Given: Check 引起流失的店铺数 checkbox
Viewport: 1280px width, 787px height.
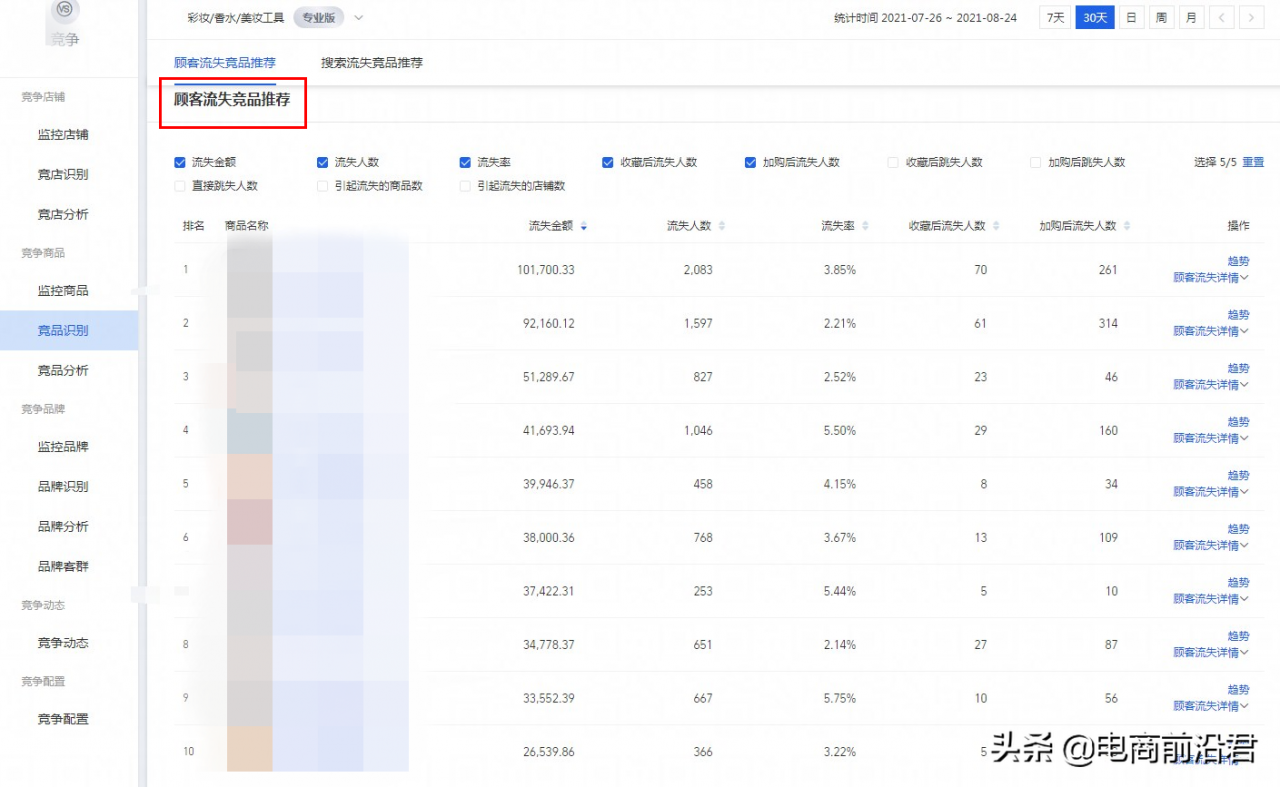Looking at the screenshot, I should (465, 186).
